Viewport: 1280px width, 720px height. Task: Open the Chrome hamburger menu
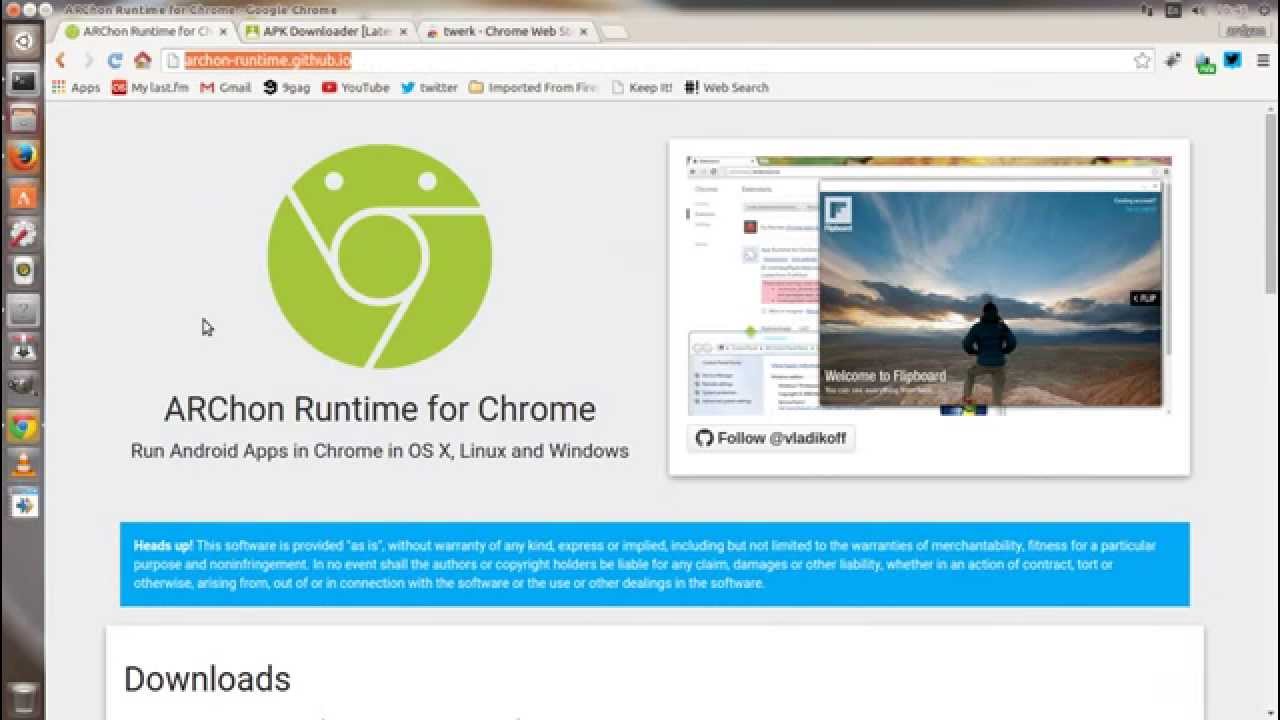[x=1263, y=61]
